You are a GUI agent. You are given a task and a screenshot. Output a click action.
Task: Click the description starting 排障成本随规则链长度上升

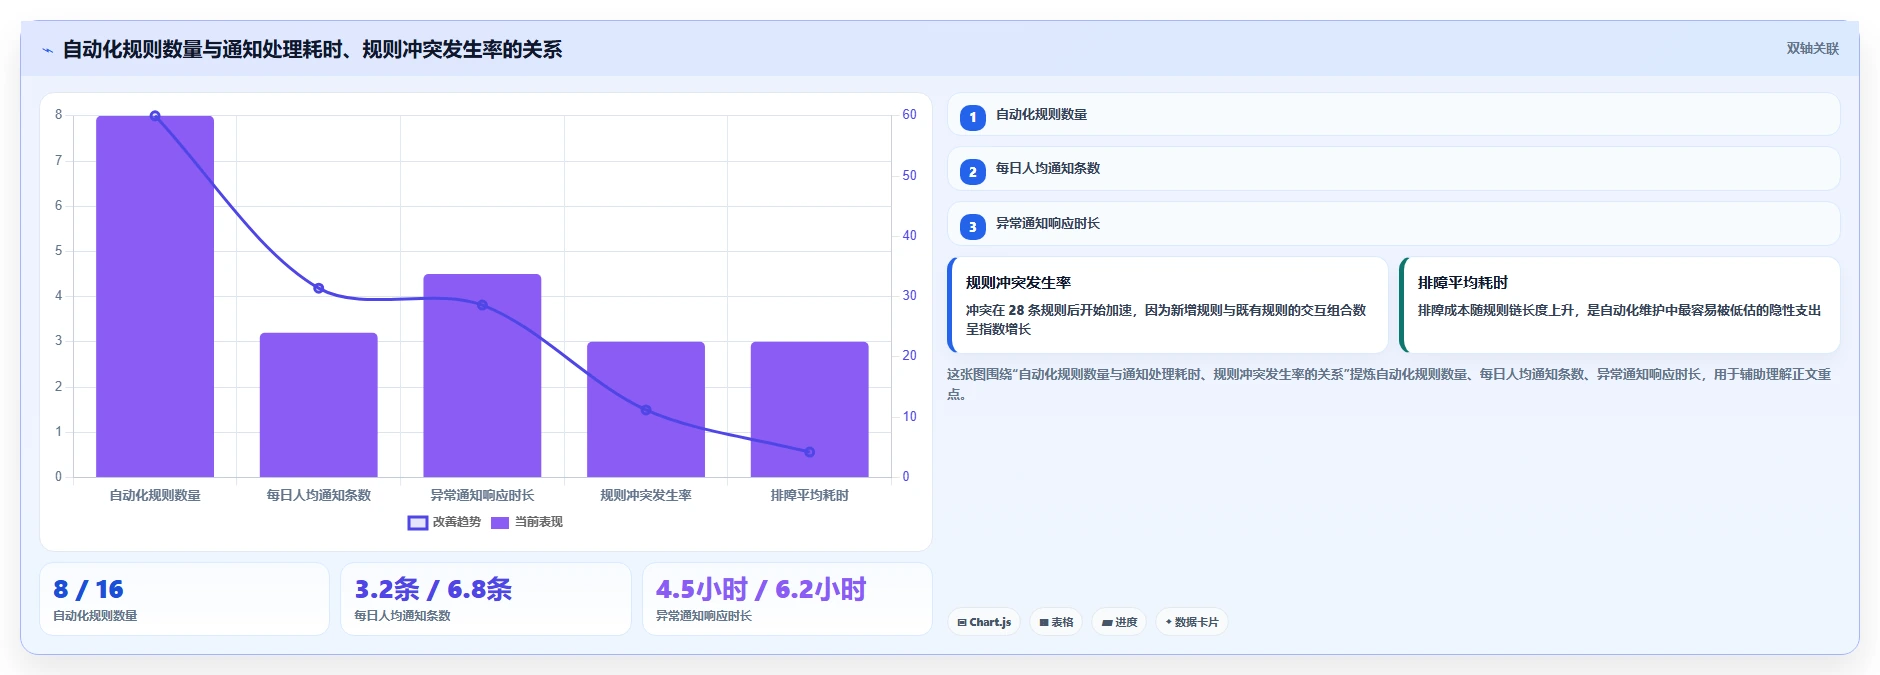pos(1619,310)
